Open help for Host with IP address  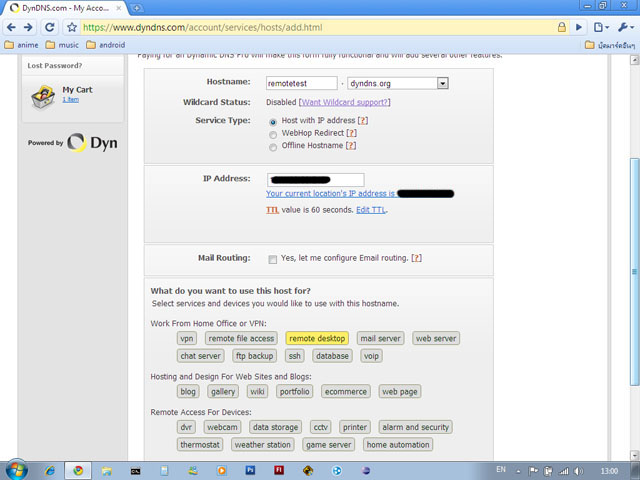pos(362,120)
